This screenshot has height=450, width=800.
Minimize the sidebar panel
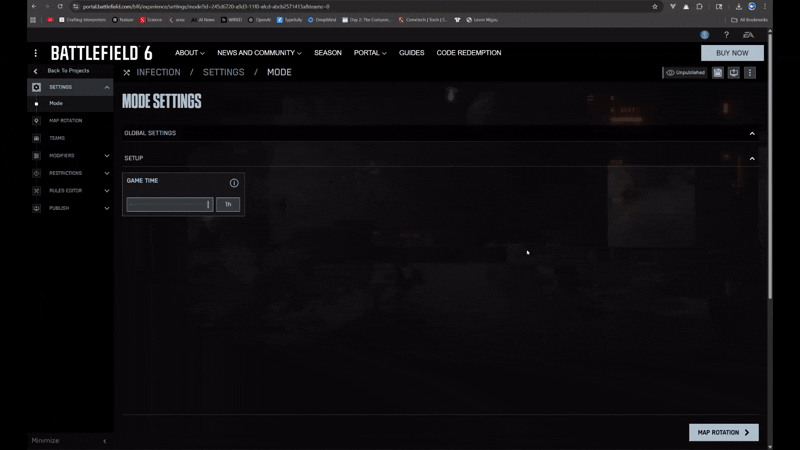pos(70,441)
